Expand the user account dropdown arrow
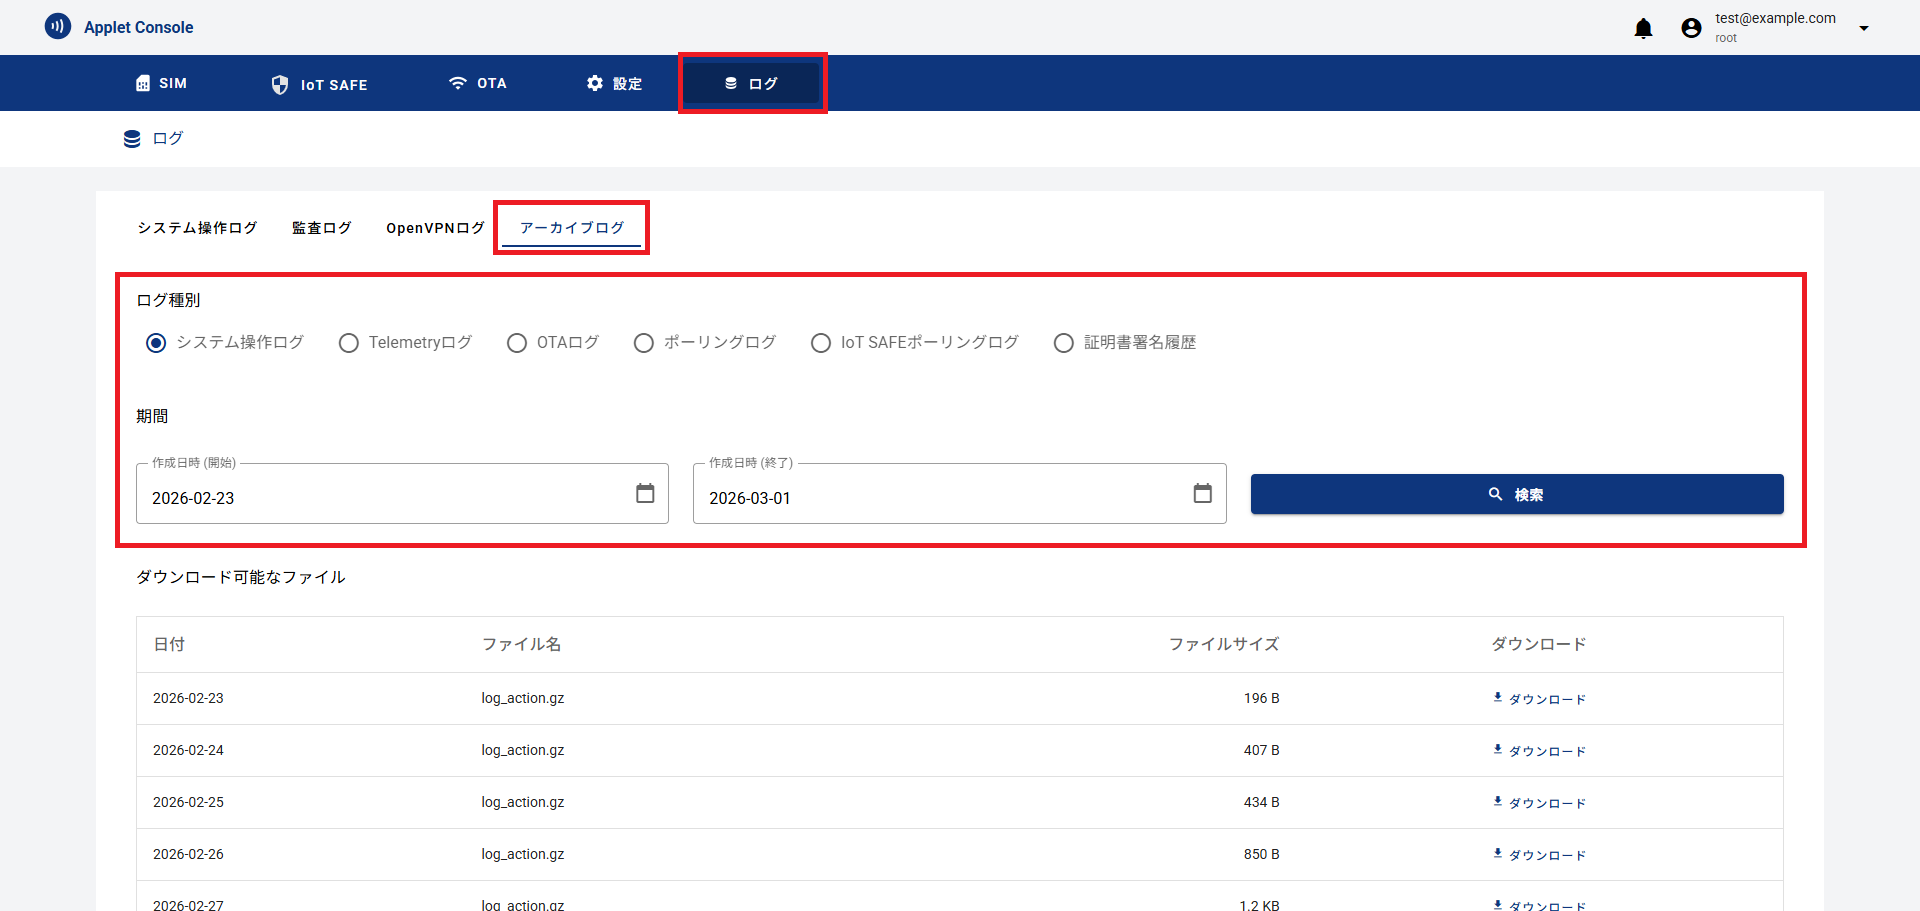Screen dimensions: 1920x911 point(1864,28)
